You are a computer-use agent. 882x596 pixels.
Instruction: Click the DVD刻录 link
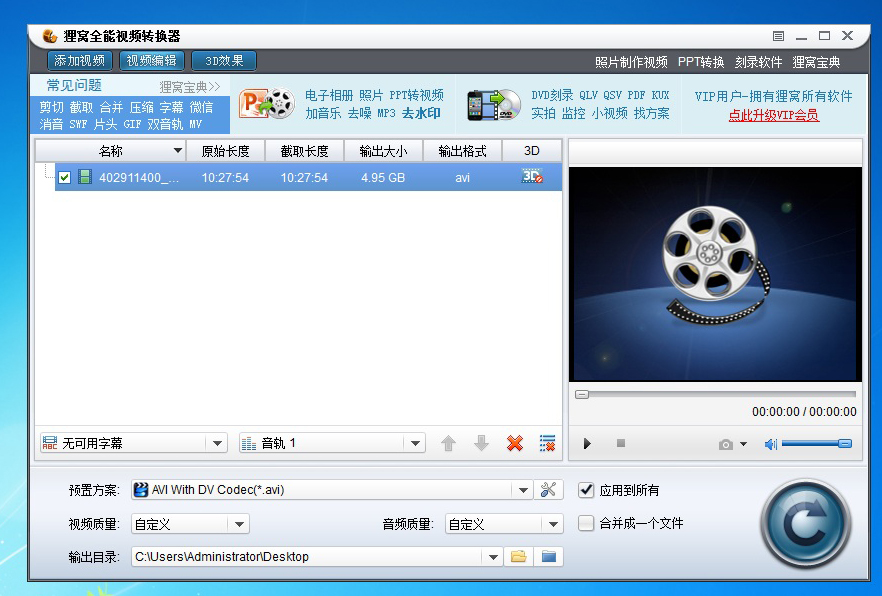tap(552, 95)
